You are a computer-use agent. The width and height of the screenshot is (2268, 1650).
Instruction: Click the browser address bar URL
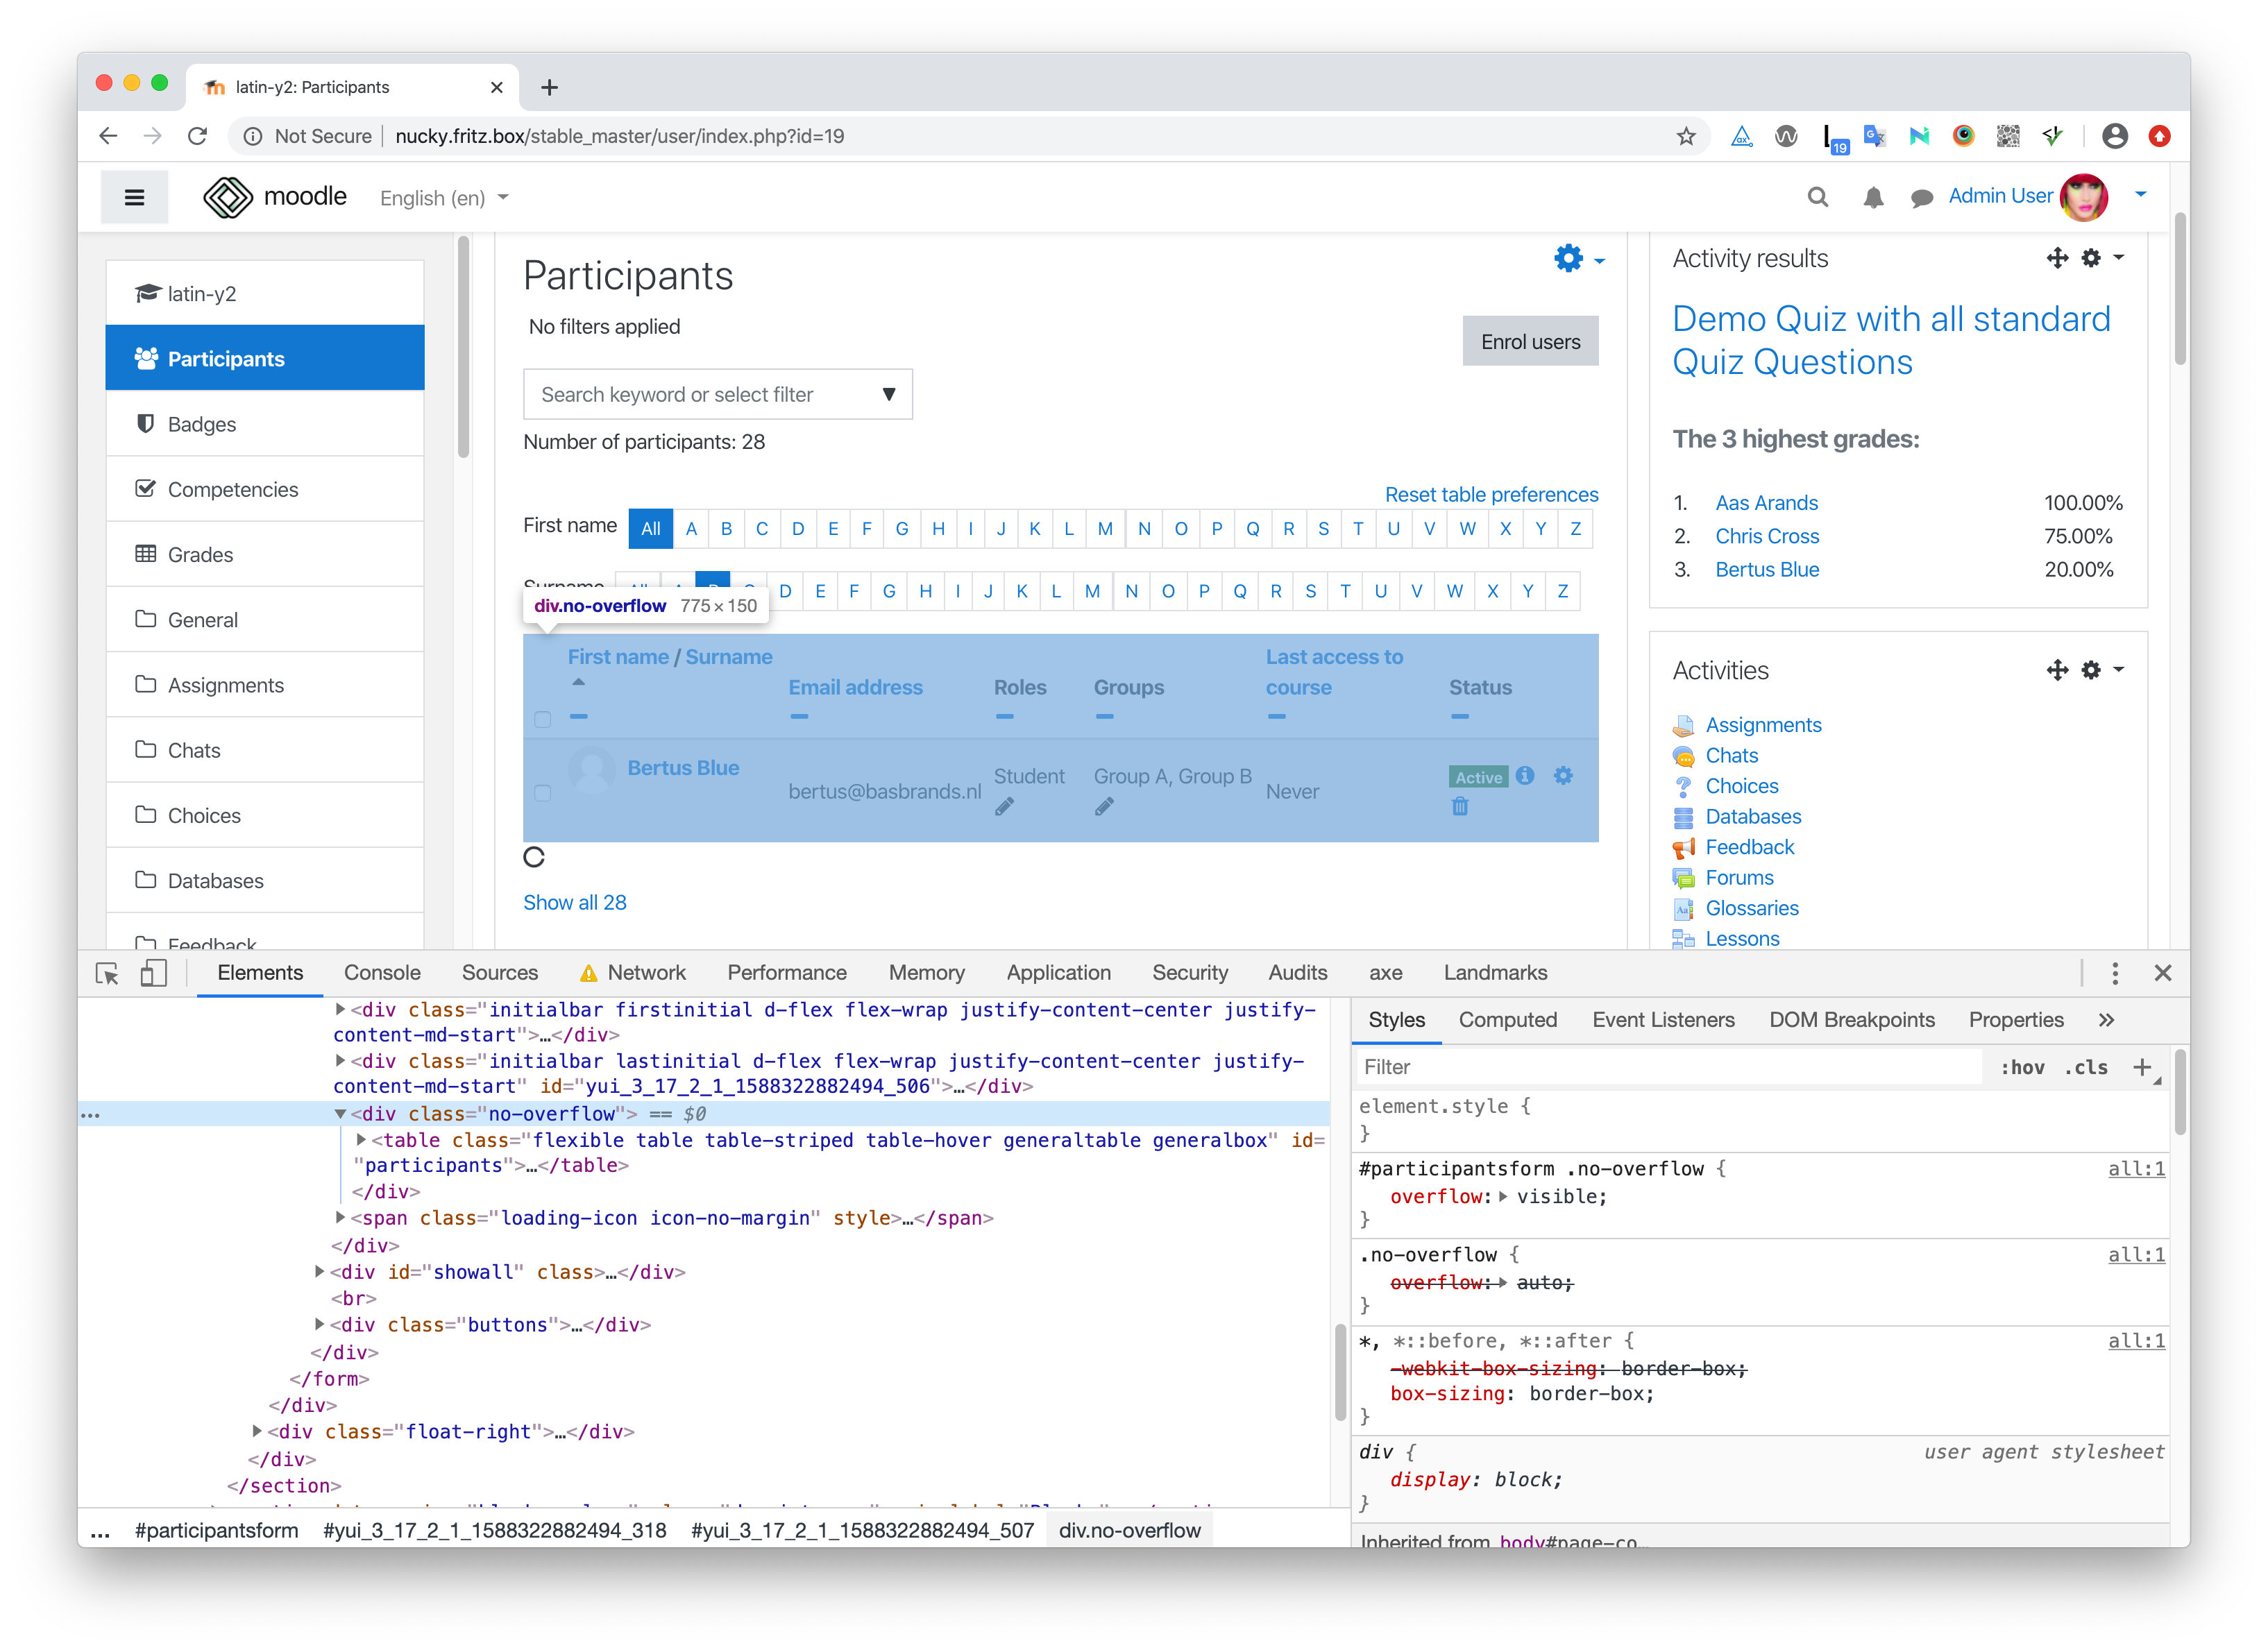click(619, 136)
